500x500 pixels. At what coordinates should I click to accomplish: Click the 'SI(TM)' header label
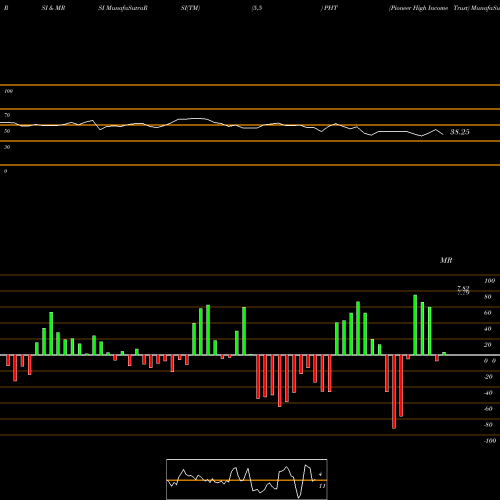click(x=190, y=8)
